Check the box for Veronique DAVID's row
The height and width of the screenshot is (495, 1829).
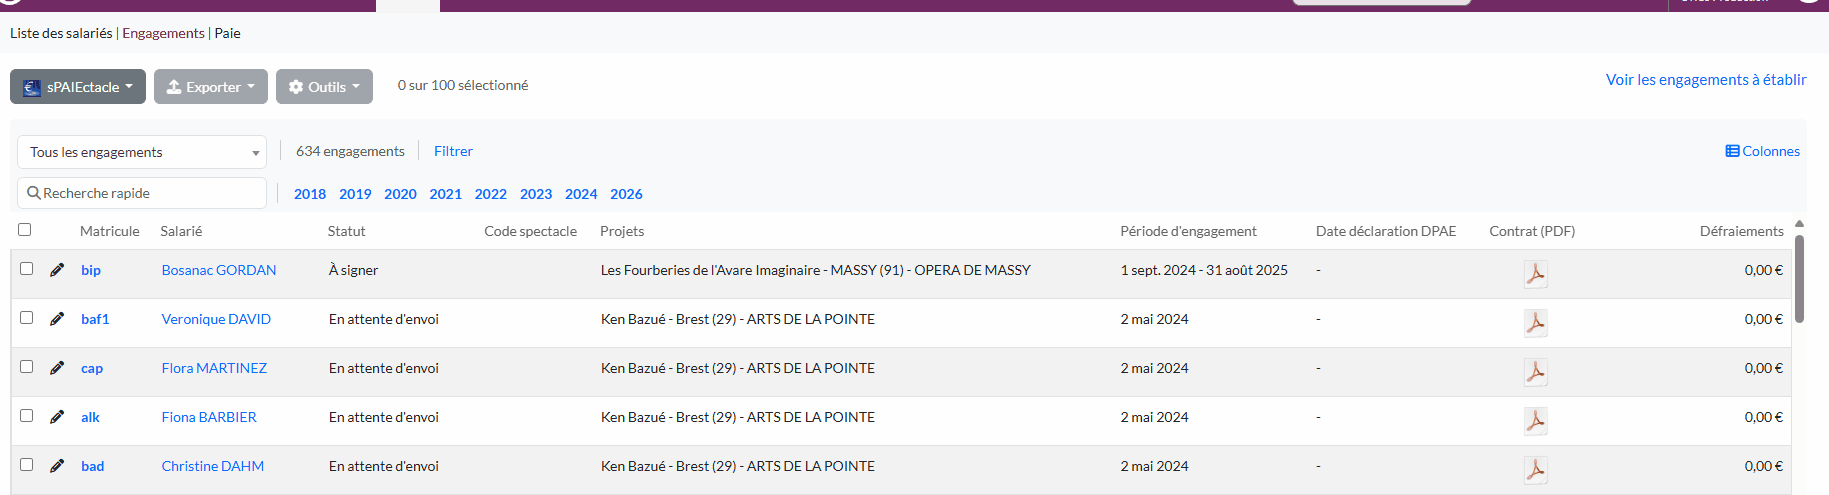tap(27, 318)
